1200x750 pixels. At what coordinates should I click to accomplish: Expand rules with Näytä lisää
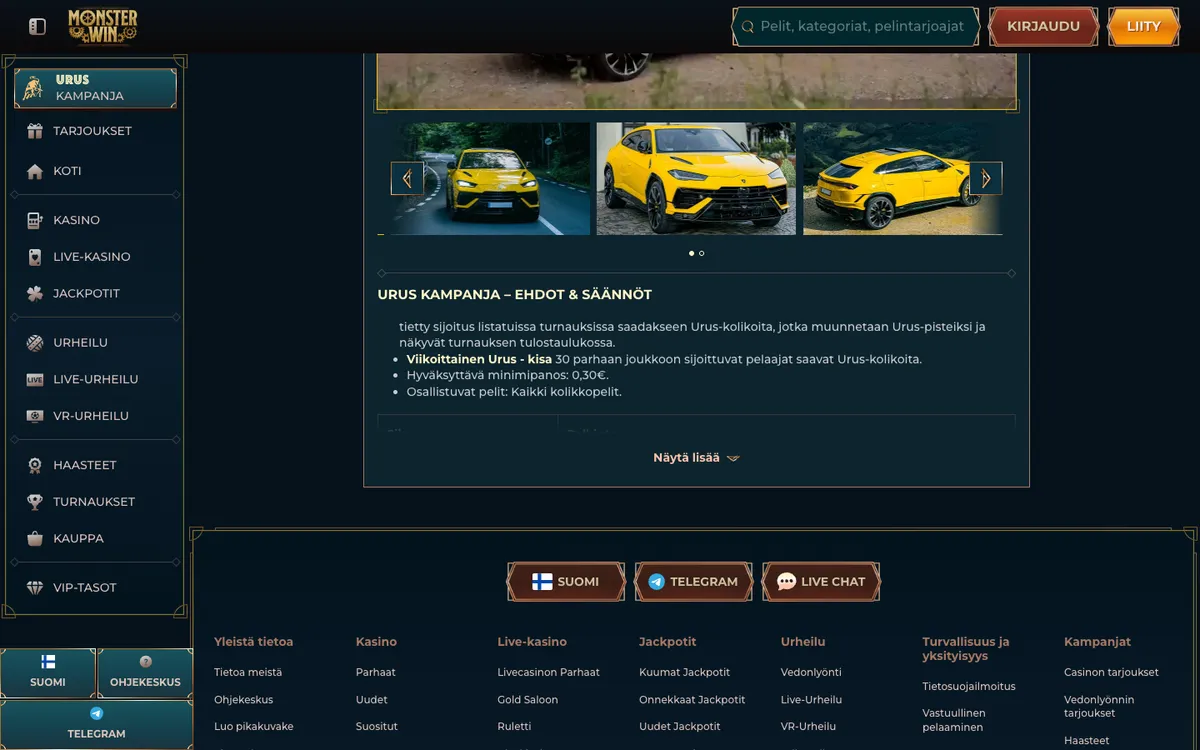pyautogui.click(x=696, y=458)
